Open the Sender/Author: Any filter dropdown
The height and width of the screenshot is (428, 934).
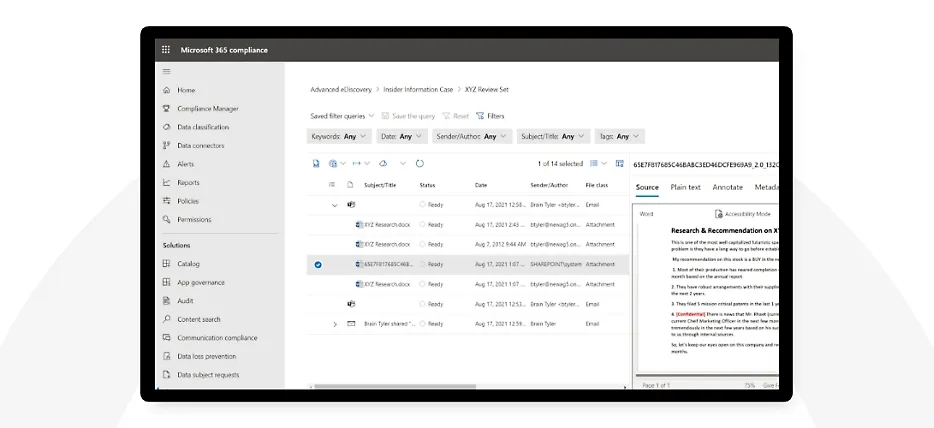point(472,136)
